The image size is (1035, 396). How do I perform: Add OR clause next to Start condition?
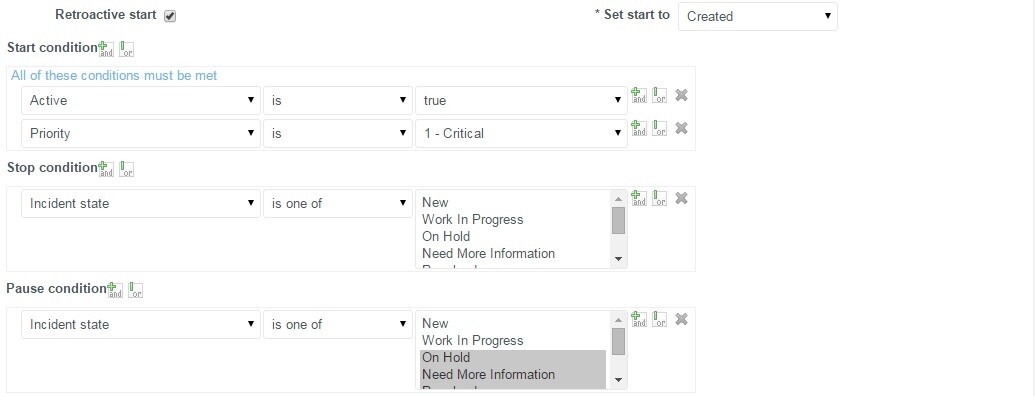coord(127,49)
